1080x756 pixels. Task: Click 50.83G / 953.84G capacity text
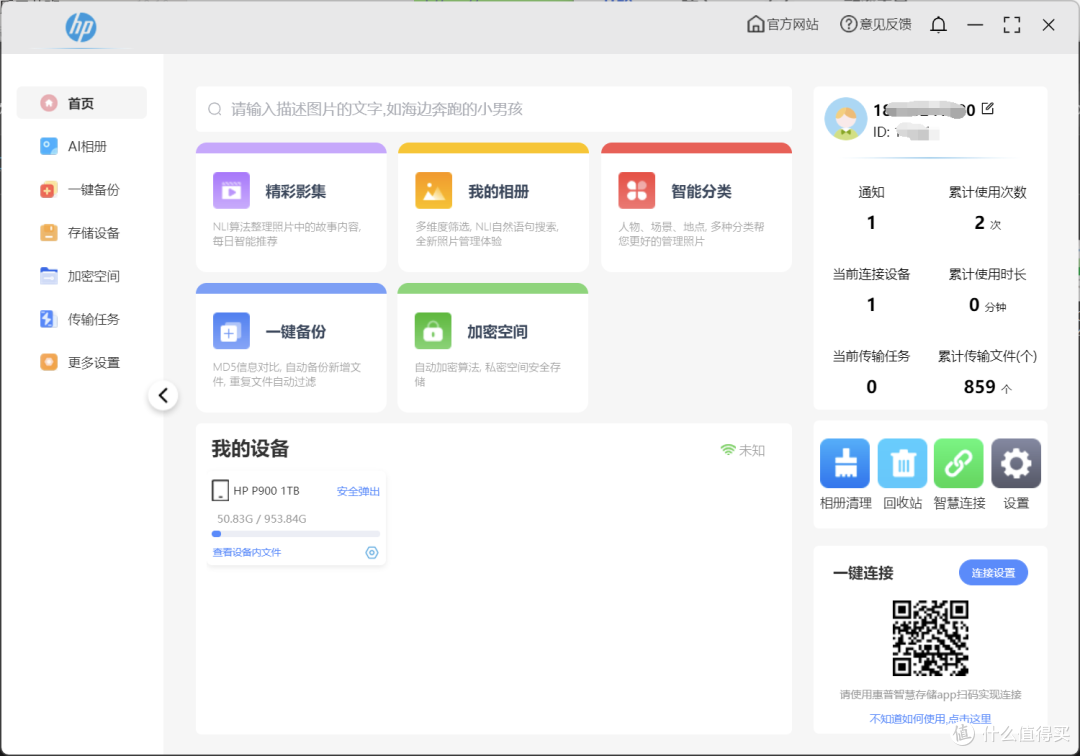coord(262,518)
